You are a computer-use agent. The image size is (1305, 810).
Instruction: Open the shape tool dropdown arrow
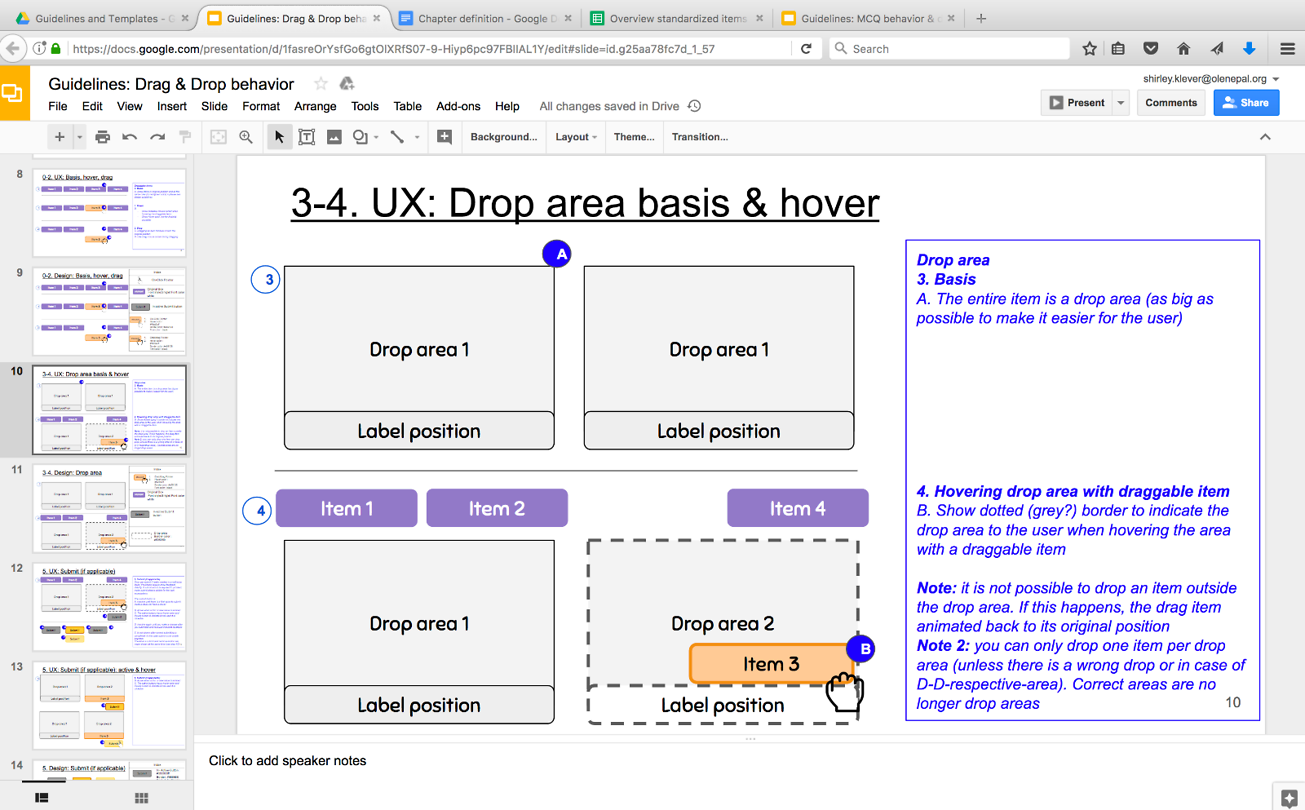tap(376, 137)
